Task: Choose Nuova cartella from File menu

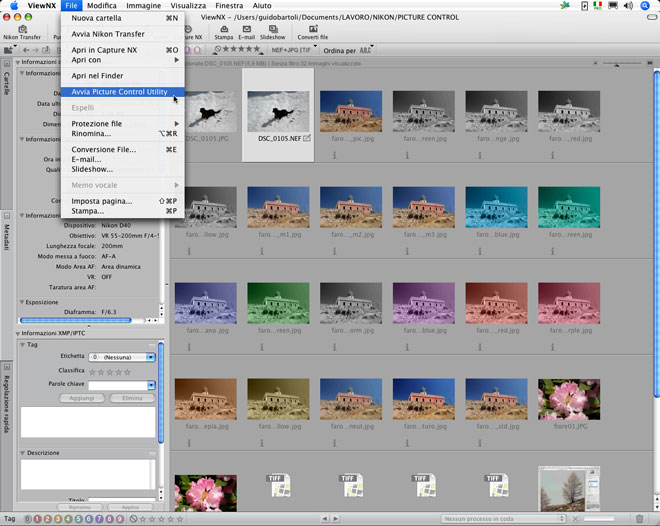Action: pos(122,18)
